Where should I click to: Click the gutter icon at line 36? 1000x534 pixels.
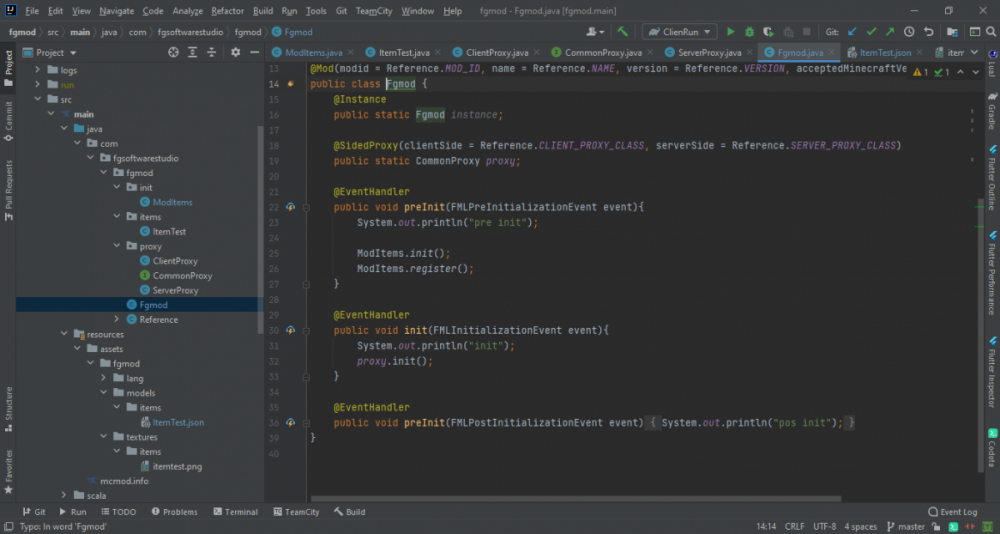pyautogui.click(x=291, y=422)
